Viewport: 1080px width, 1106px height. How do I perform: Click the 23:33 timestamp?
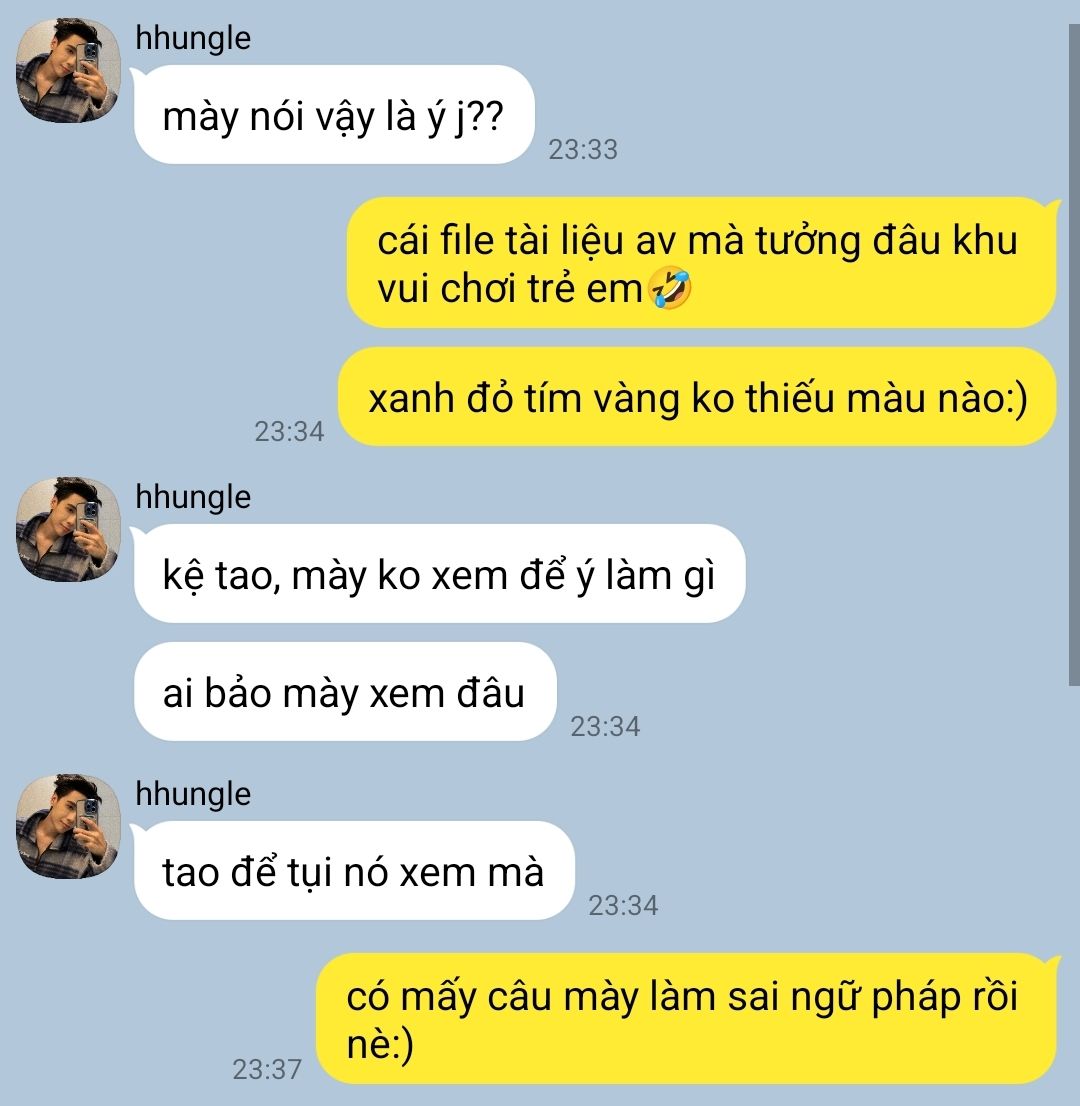(583, 150)
